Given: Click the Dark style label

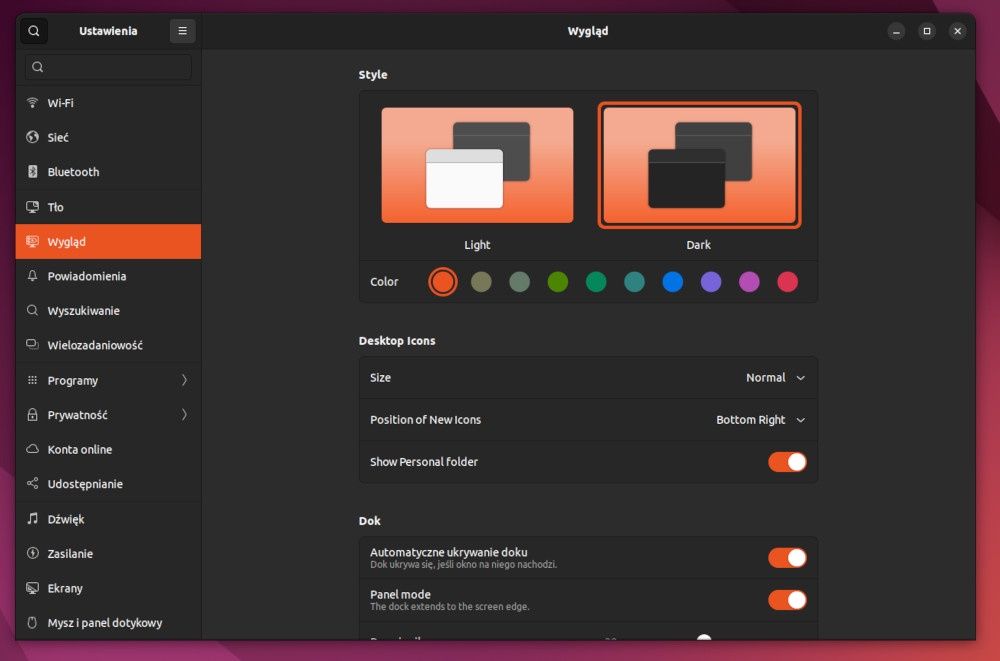Looking at the screenshot, I should pos(698,244).
